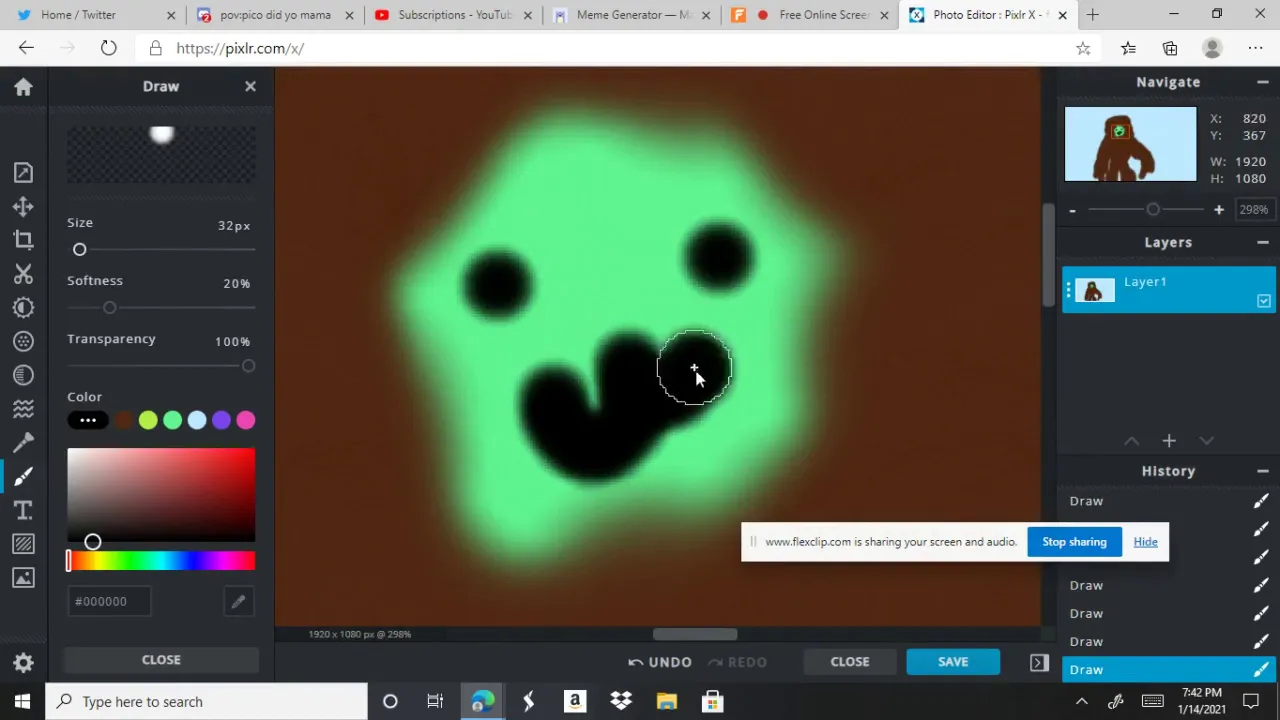Select Layer1 in the Layers panel
Image resolution: width=1280 pixels, height=720 pixels.
(1168, 291)
